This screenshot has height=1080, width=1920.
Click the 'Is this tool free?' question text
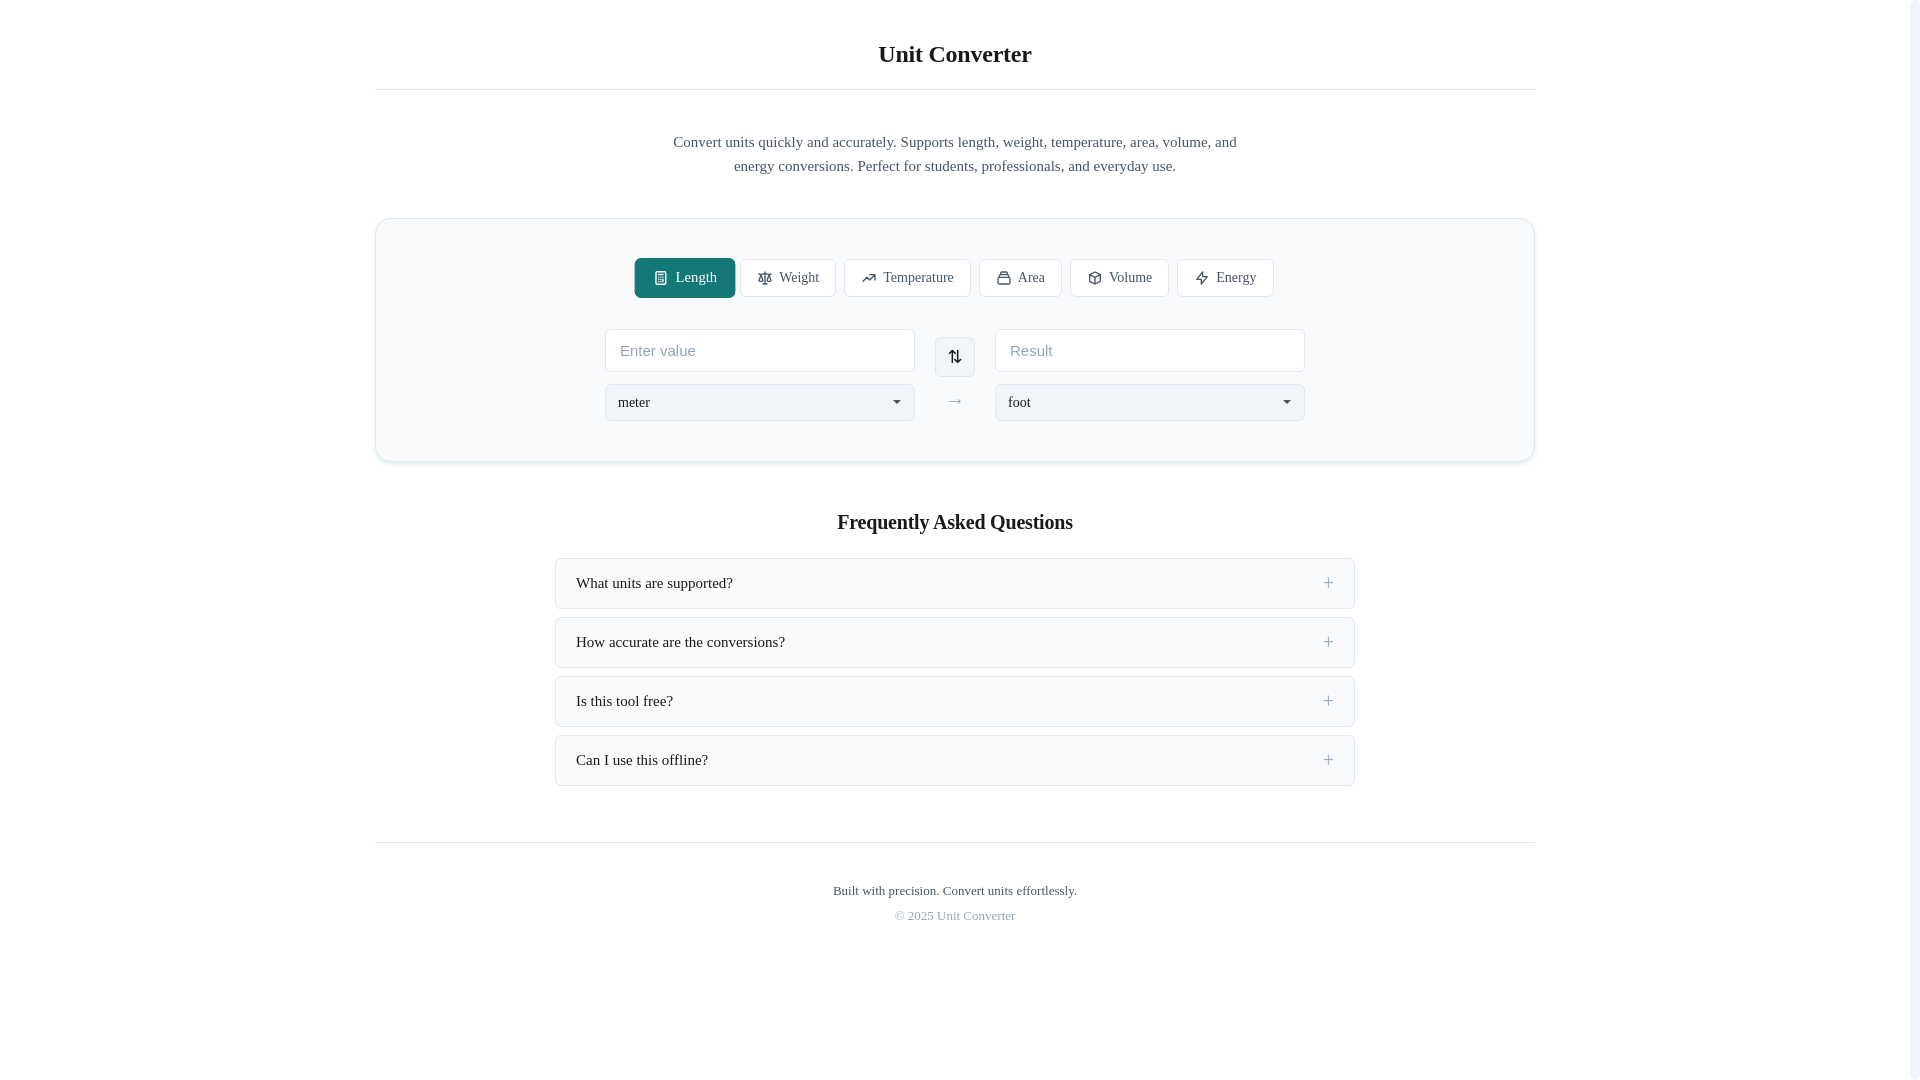click(x=625, y=701)
